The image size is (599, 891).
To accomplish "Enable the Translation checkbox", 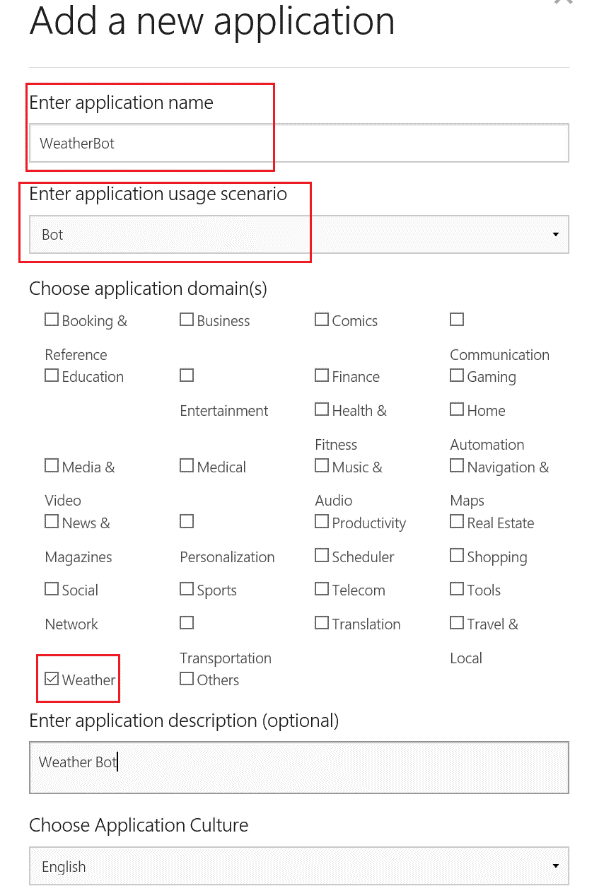I will [x=322, y=623].
